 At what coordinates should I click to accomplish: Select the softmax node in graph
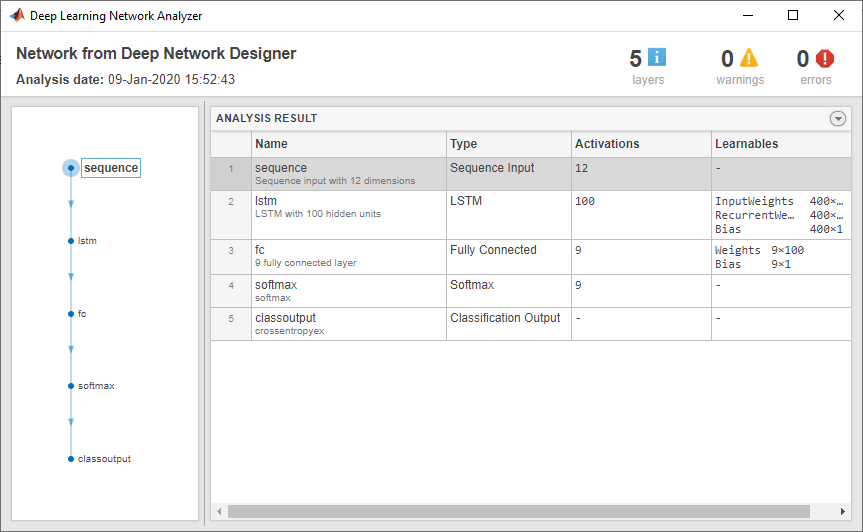click(x=71, y=386)
